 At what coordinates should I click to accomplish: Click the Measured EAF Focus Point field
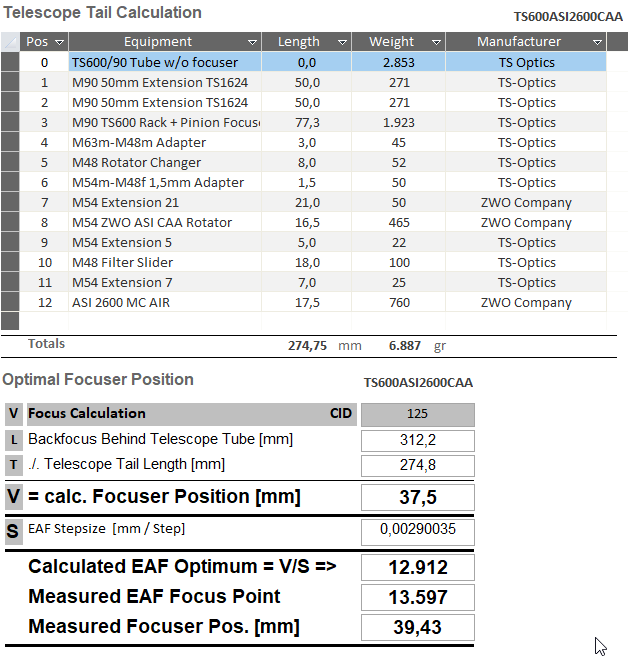click(417, 597)
